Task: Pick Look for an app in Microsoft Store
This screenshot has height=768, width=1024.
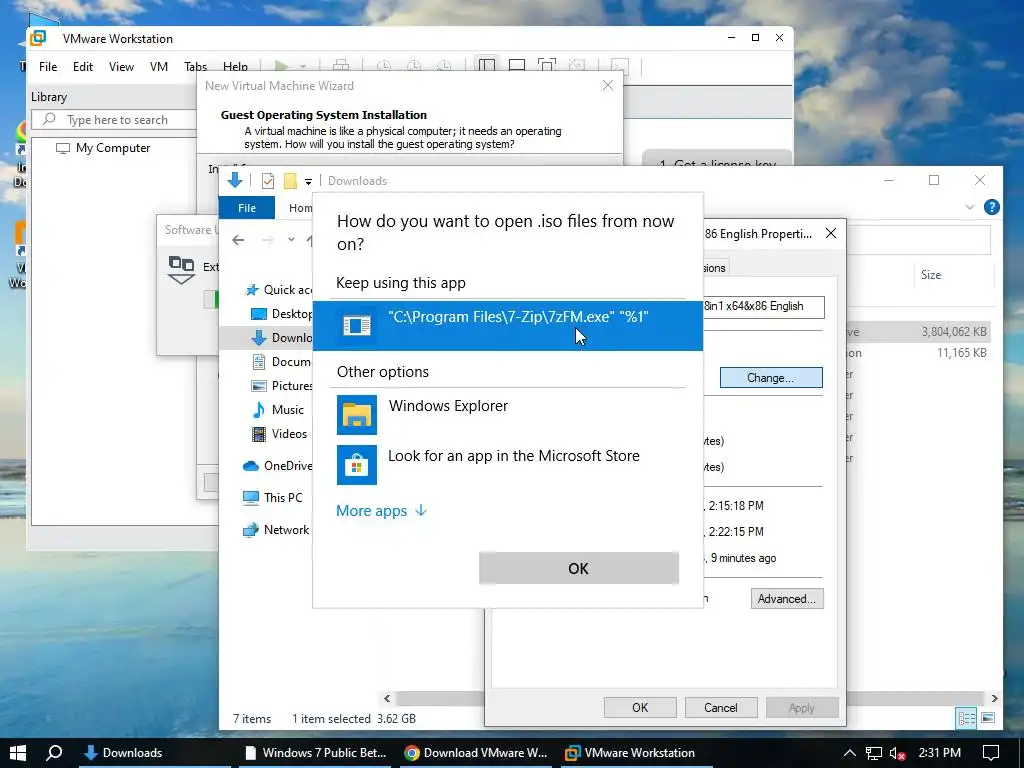Action: click(507, 464)
